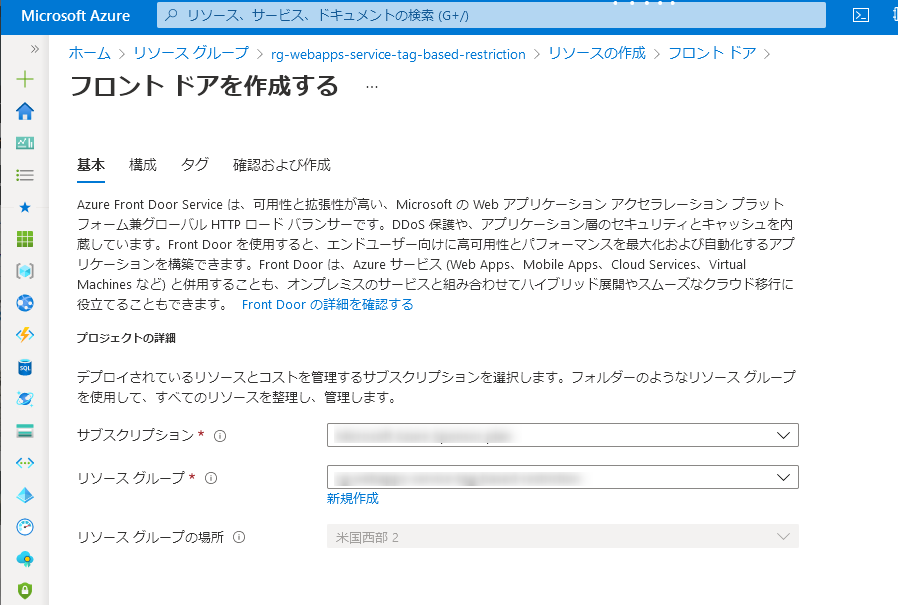Viewport: 898px width, 605px height.
Task: Open the リソース グループ dropdown
Action: pos(562,477)
